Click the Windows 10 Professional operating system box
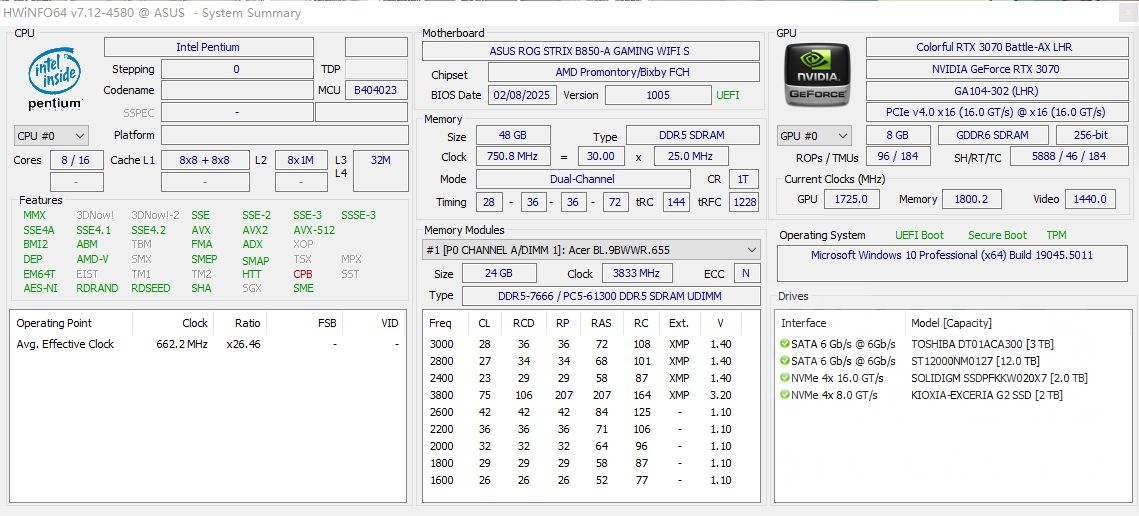1139x516 pixels. pos(951,256)
